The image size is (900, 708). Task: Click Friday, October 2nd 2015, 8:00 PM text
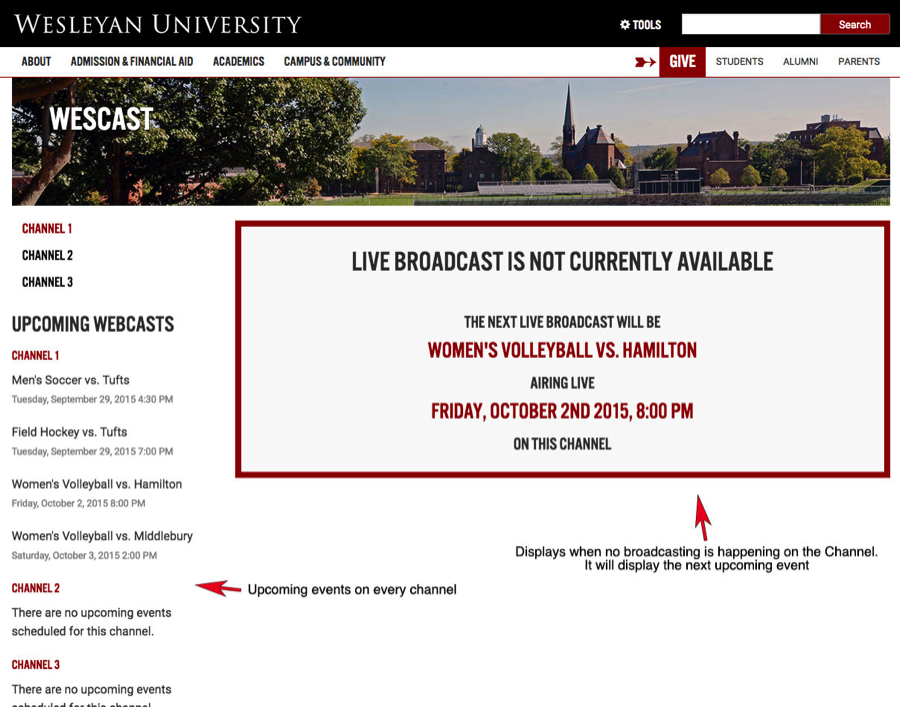click(562, 411)
